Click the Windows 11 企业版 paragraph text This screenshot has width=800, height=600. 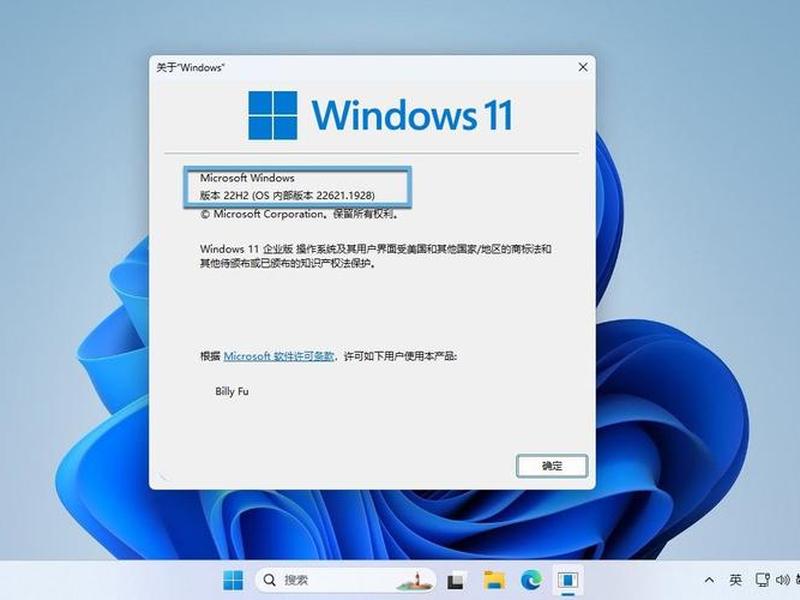coord(376,256)
